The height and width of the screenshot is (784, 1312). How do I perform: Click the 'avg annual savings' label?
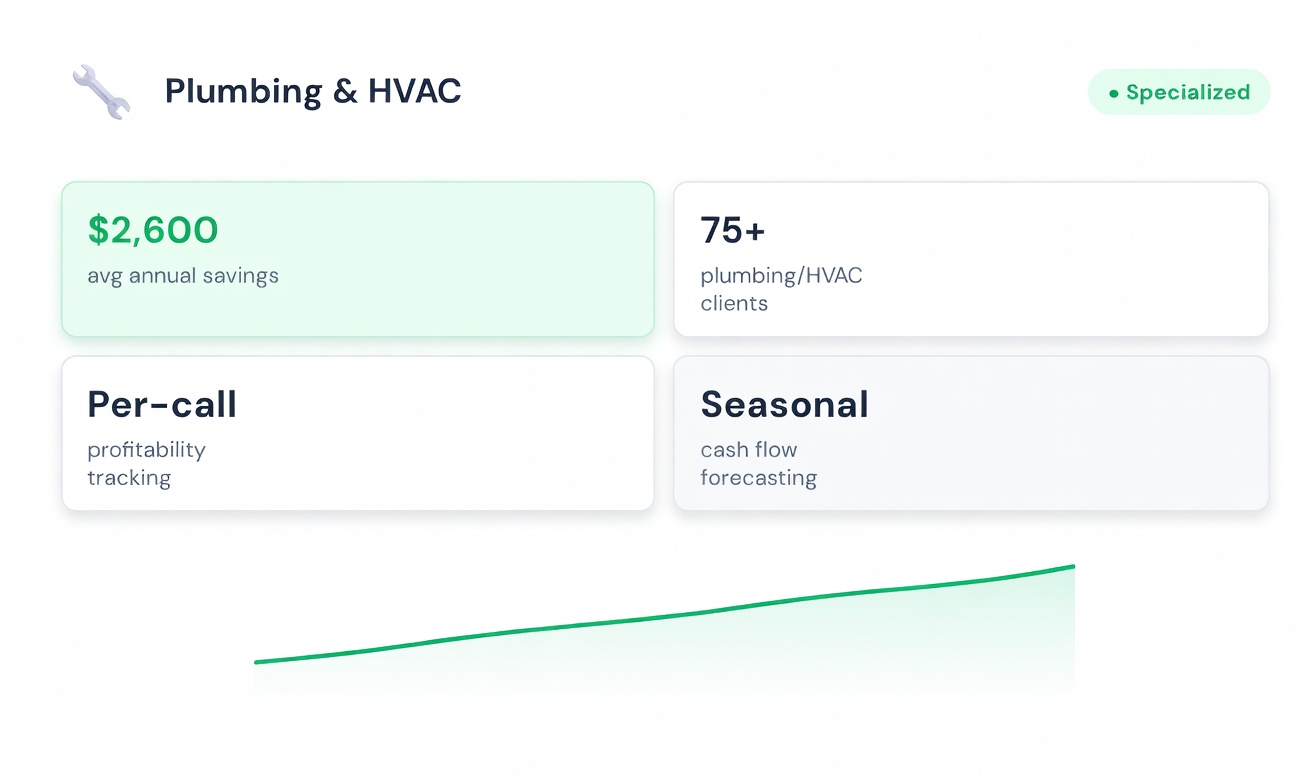(183, 276)
